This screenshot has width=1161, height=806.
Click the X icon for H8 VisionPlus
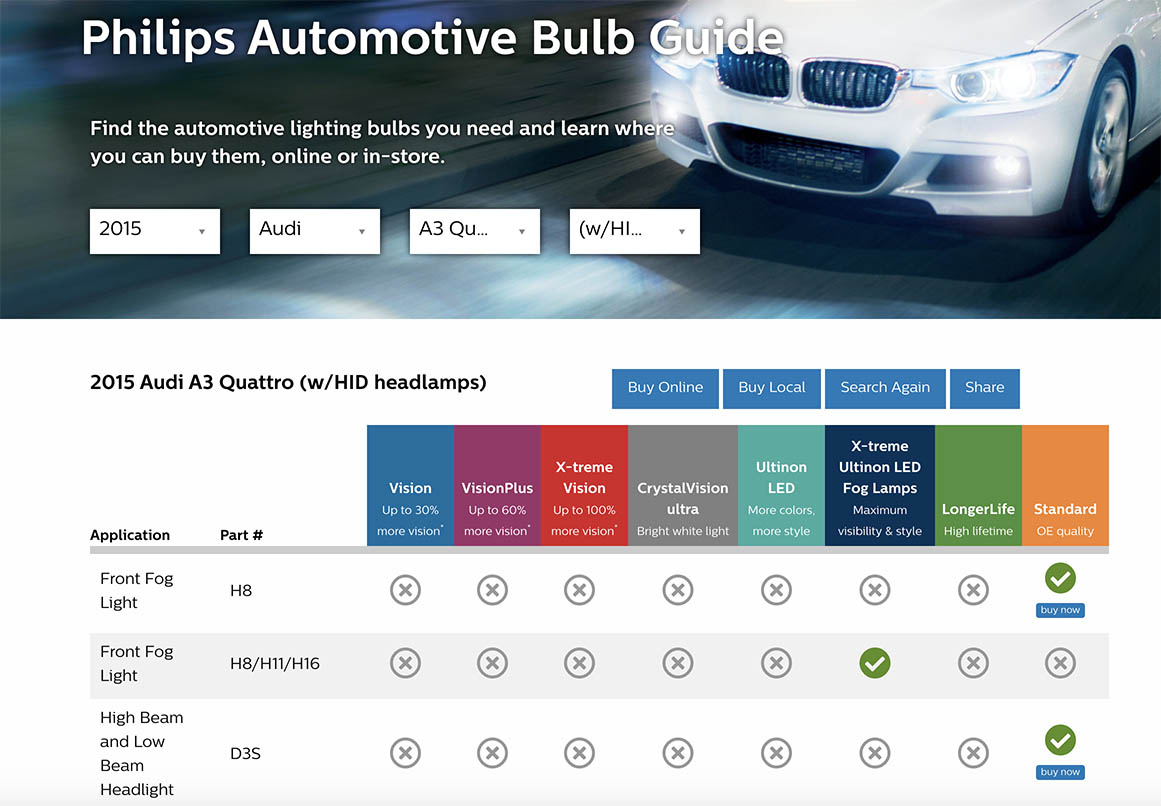492,590
